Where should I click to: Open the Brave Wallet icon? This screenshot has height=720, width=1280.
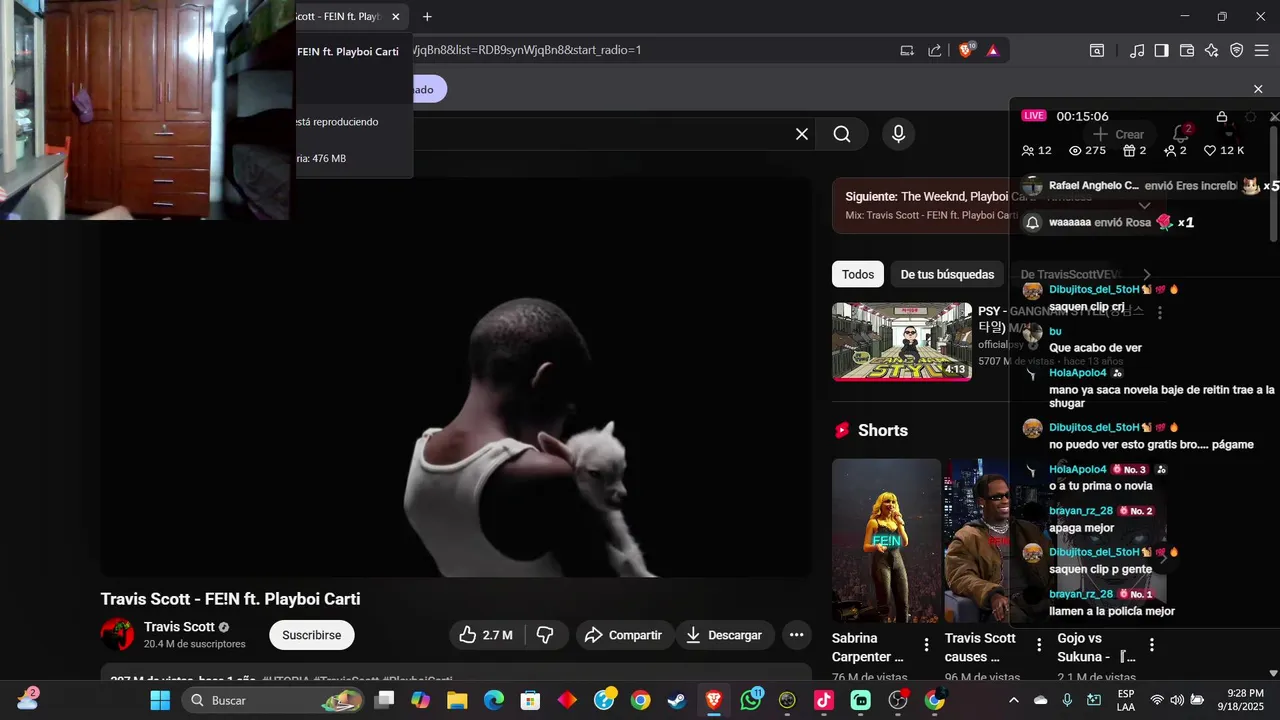(x=1187, y=50)
